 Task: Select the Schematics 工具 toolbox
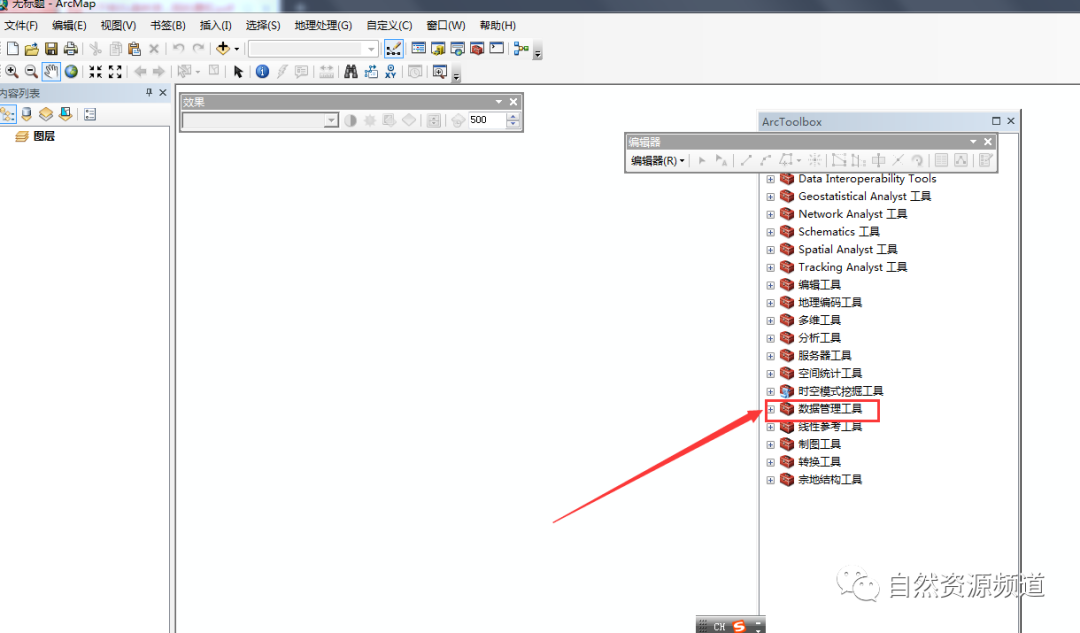coord(838,231)
